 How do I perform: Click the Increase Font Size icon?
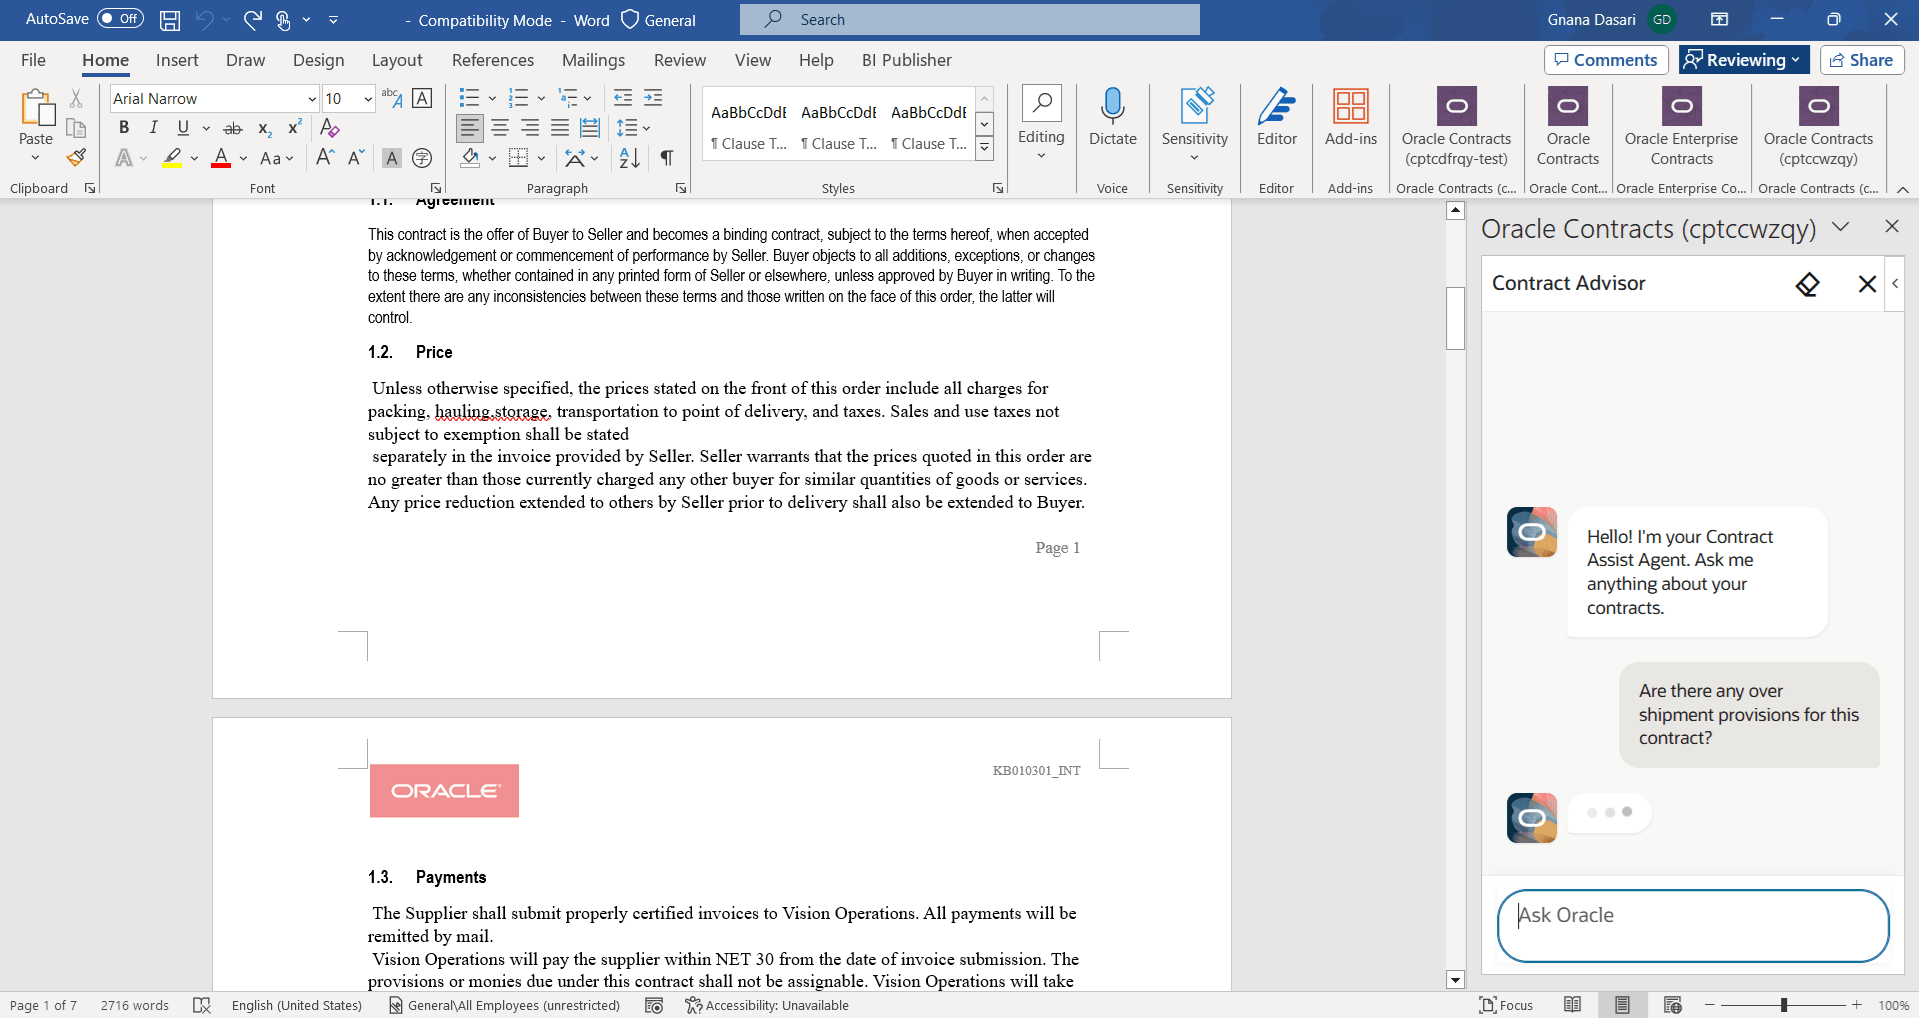click(325, 158)
